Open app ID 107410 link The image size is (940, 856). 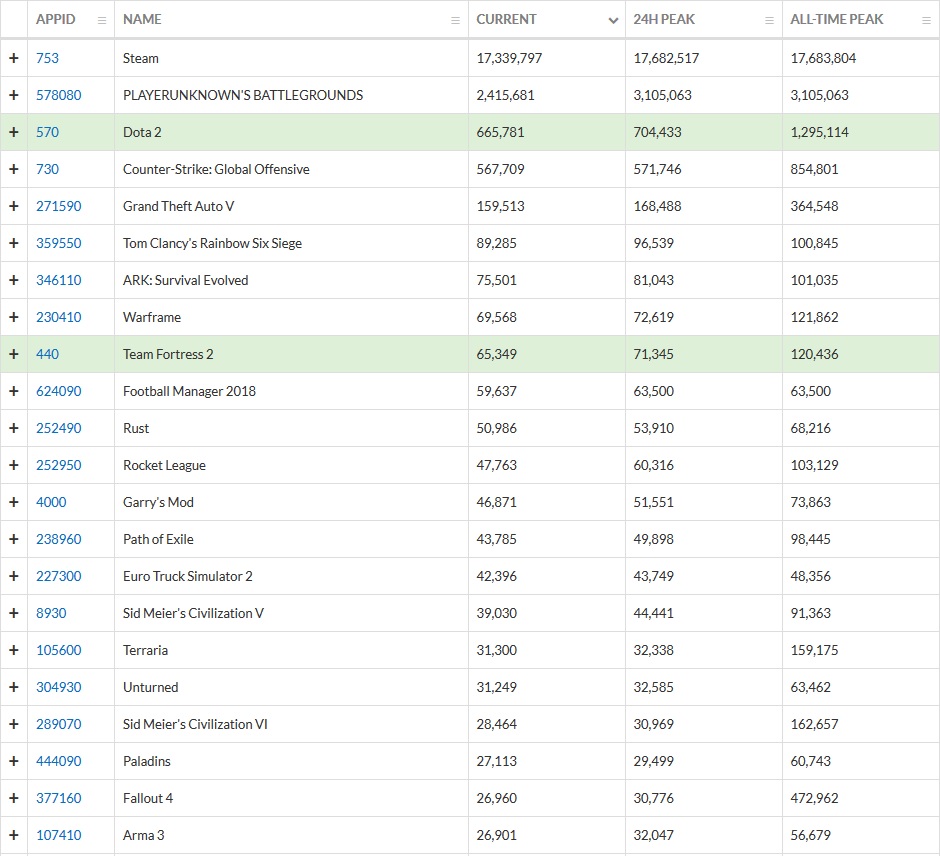click(x=59, y=835)
